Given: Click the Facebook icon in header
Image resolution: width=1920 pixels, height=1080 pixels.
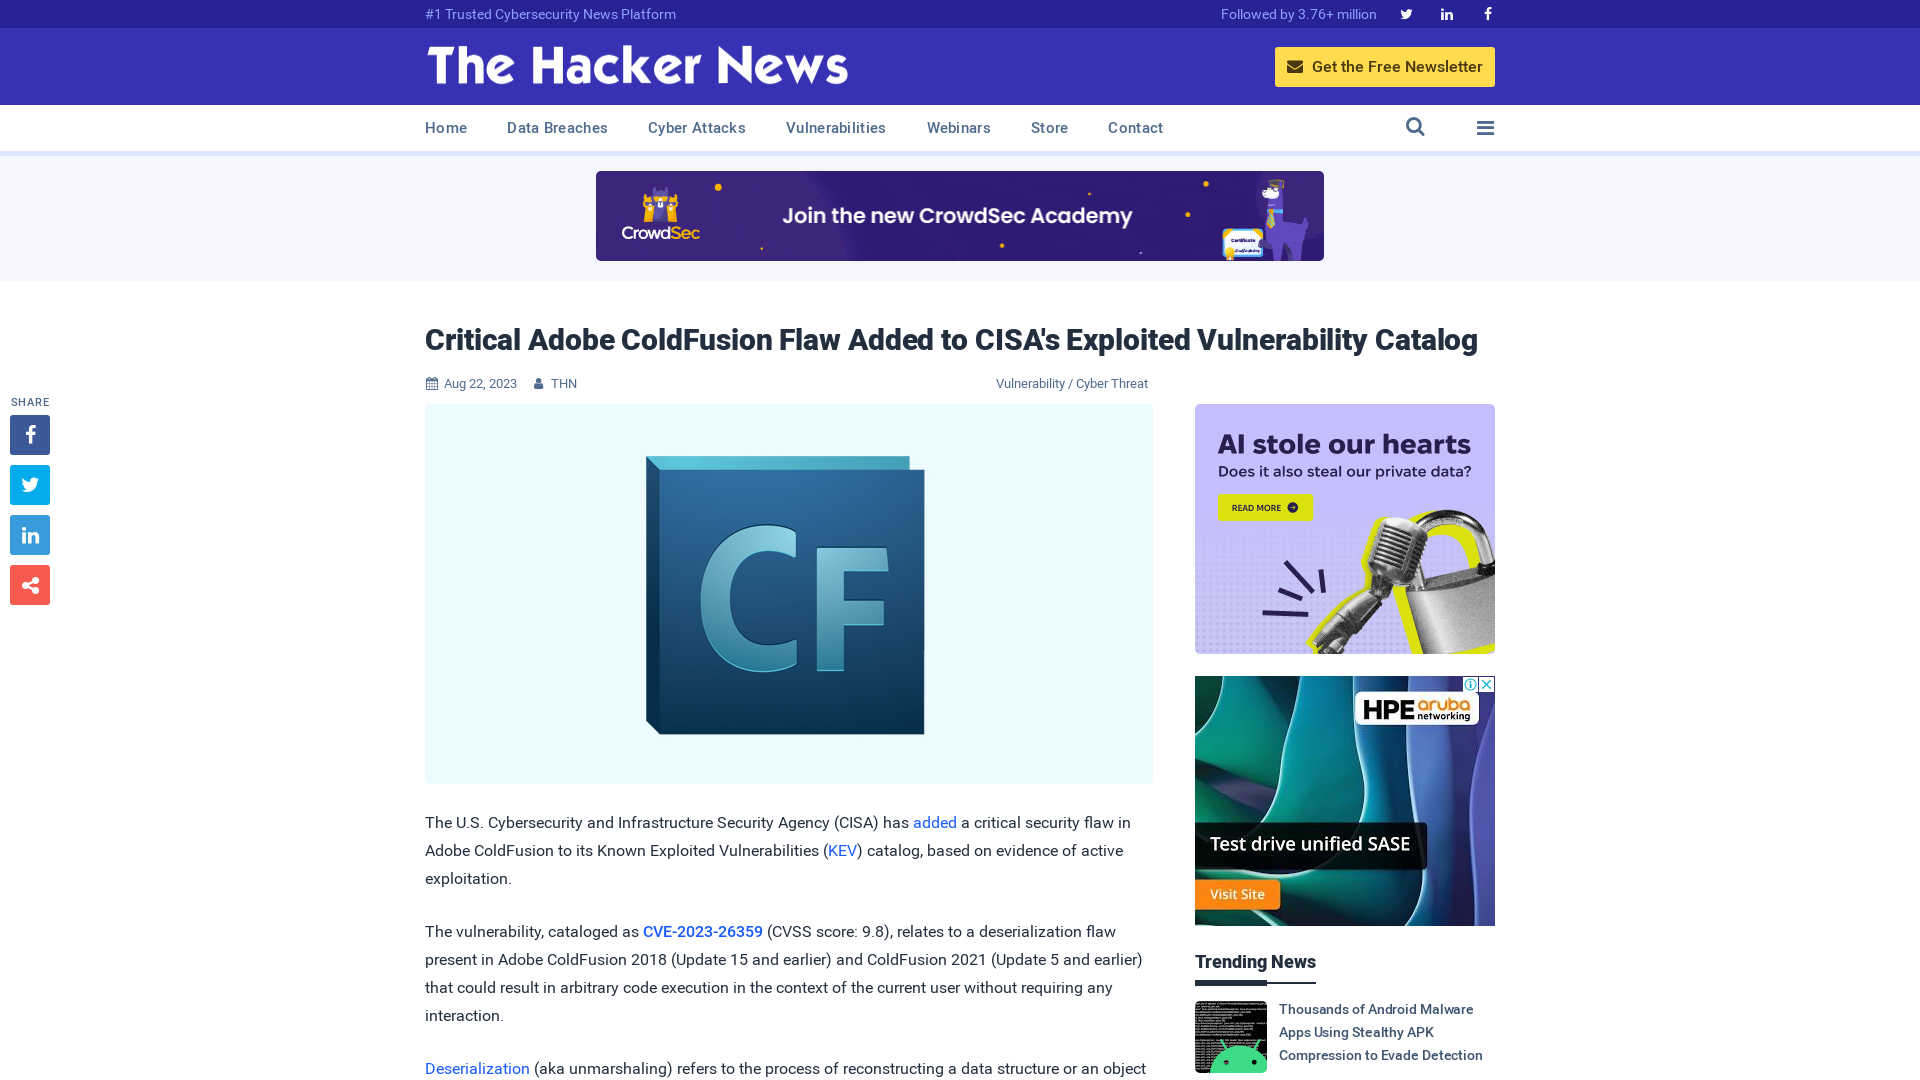Looking at the screenshot, I should pos(1487,13).
